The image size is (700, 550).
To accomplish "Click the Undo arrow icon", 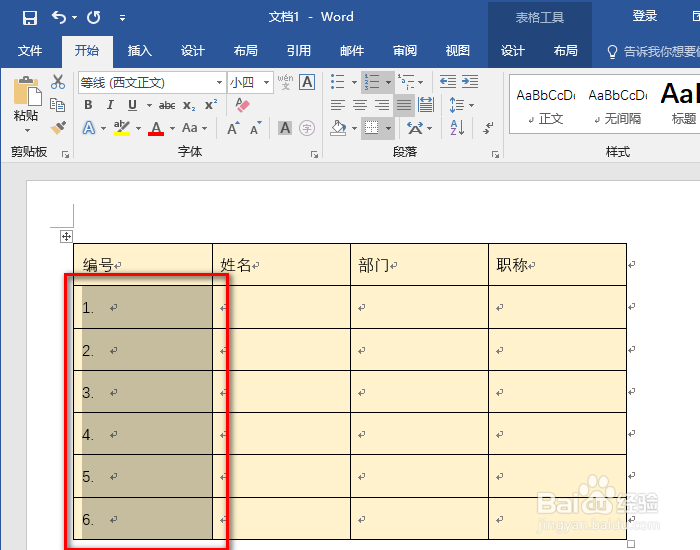I will [x=59, y=17].
